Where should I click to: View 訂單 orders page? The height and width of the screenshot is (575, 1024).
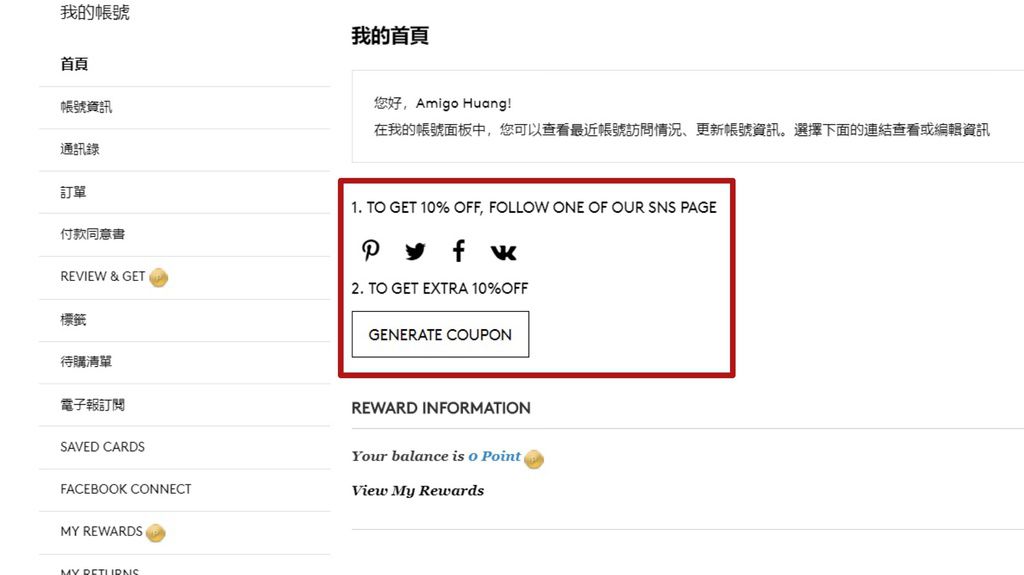pyautogui.click(x=73, y=192)
